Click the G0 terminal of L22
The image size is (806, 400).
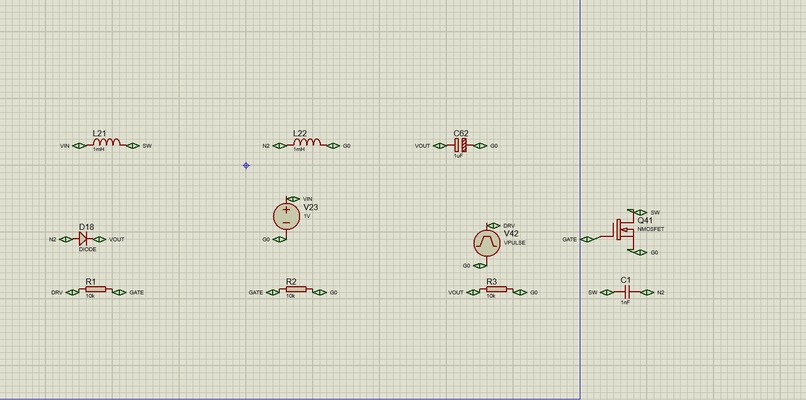pyautogui.click(x=333, y=146)
